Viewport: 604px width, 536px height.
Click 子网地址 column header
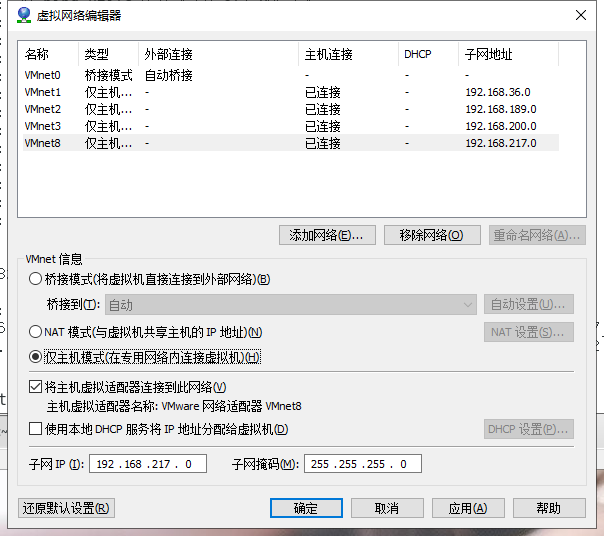(x=508, y=54)
